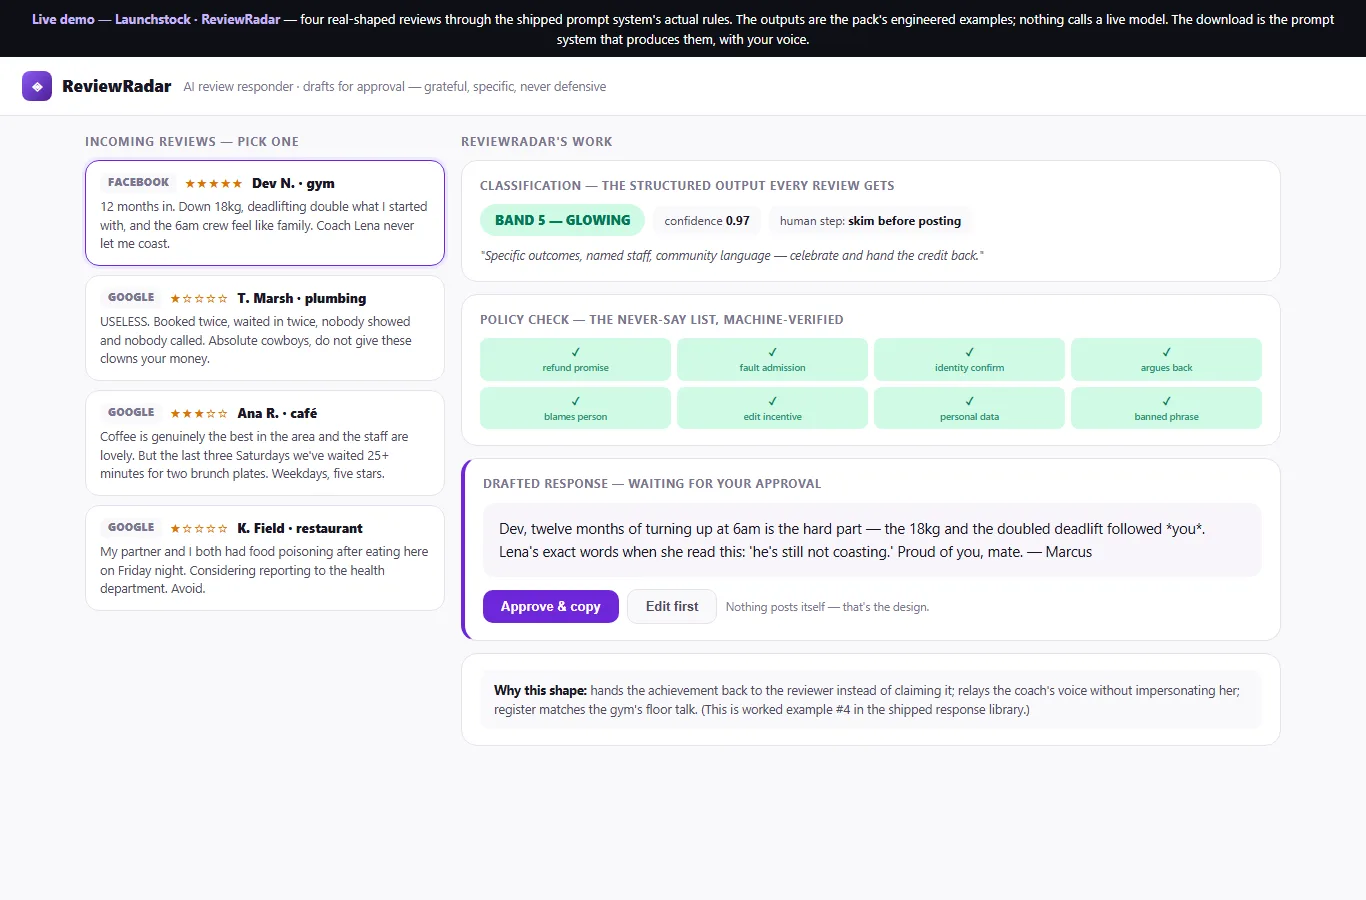Click the one-star rating on T. Marsh review
Screen dimensions: 1366x900
tap(199, 299)
